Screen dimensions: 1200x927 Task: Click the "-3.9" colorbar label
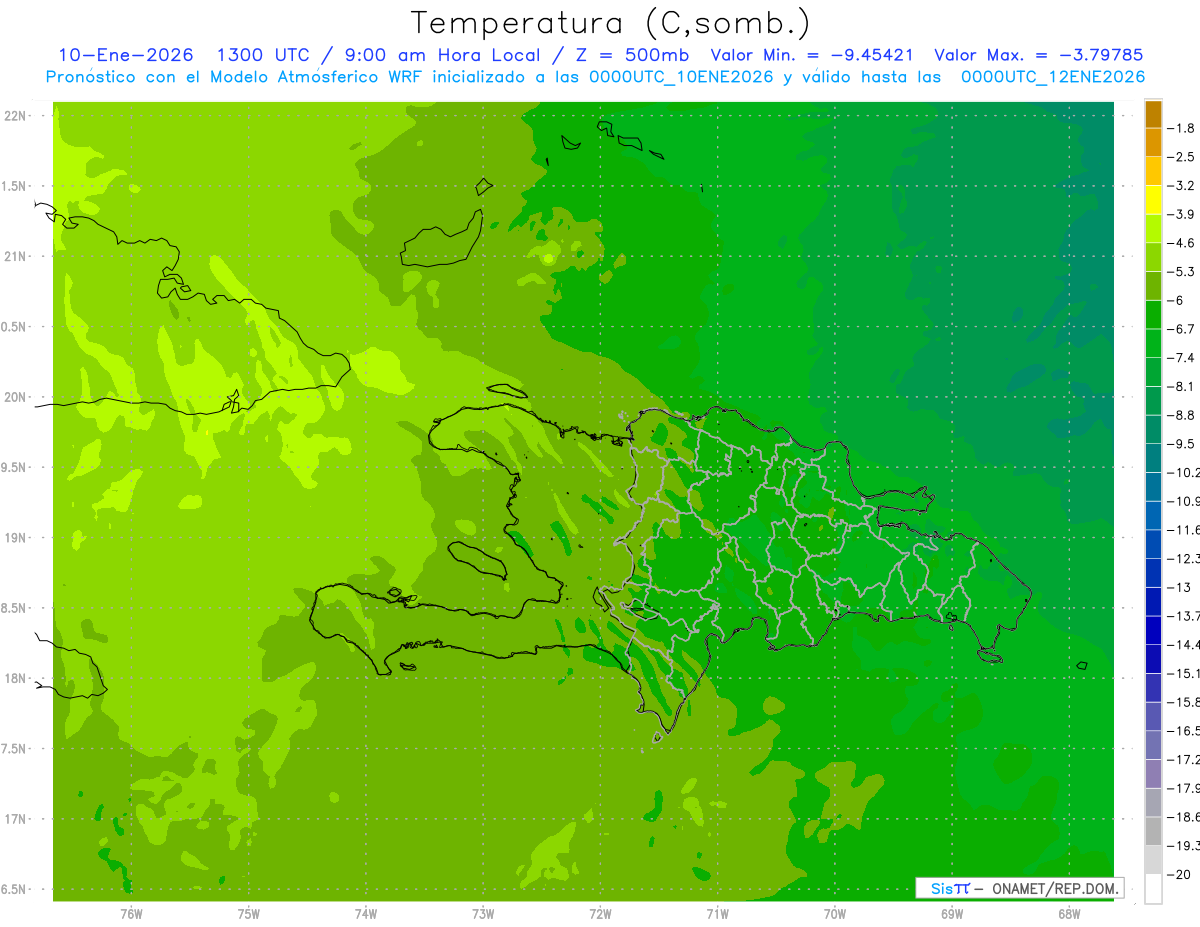click(1180, 214)
